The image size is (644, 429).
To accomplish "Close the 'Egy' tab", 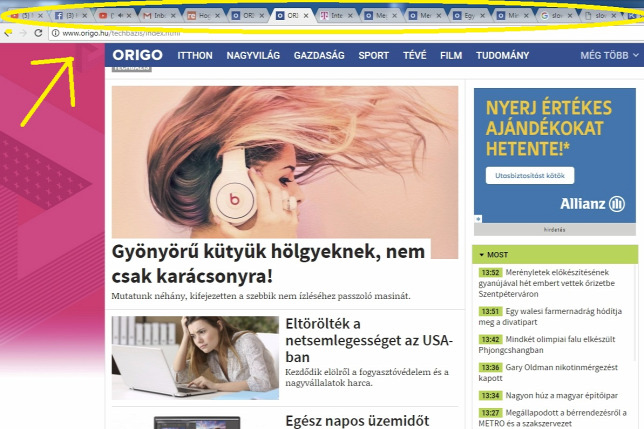I will click(482, 15).
